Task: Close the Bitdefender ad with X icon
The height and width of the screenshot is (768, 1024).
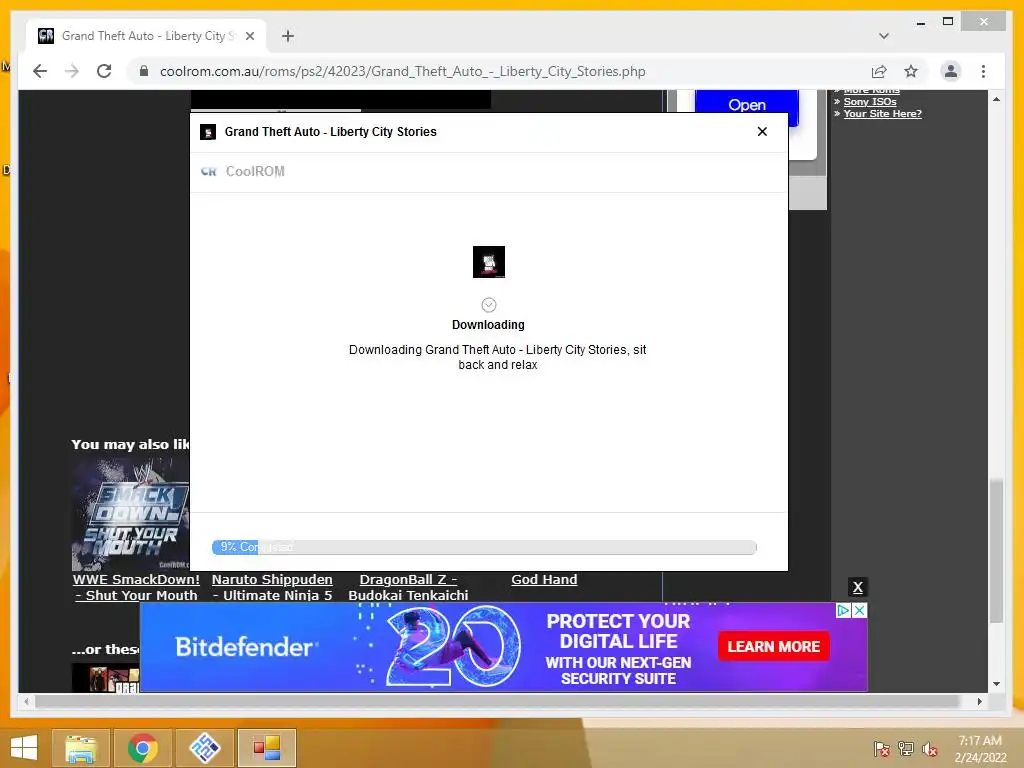Action: click(x=860, y=610)
